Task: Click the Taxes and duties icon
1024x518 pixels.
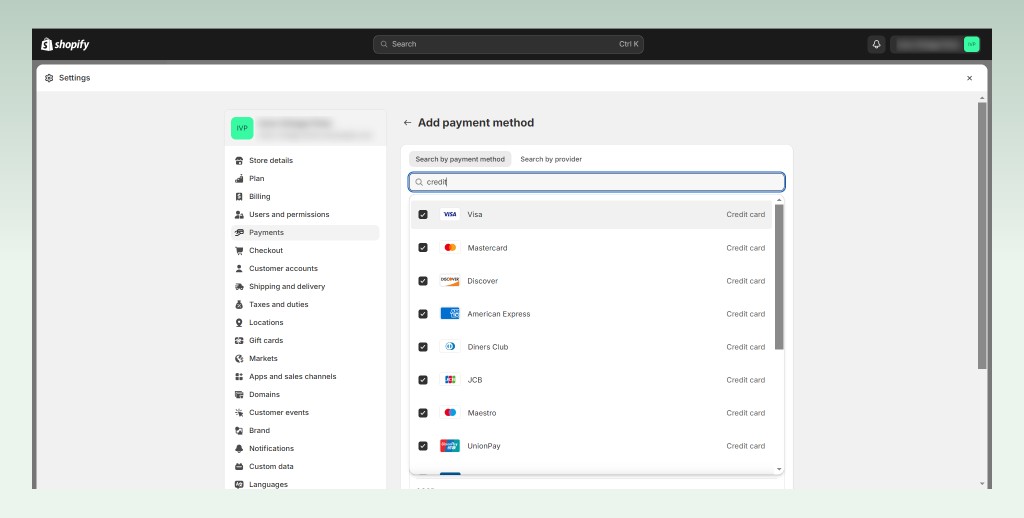Action: click(x=239, y=304)
